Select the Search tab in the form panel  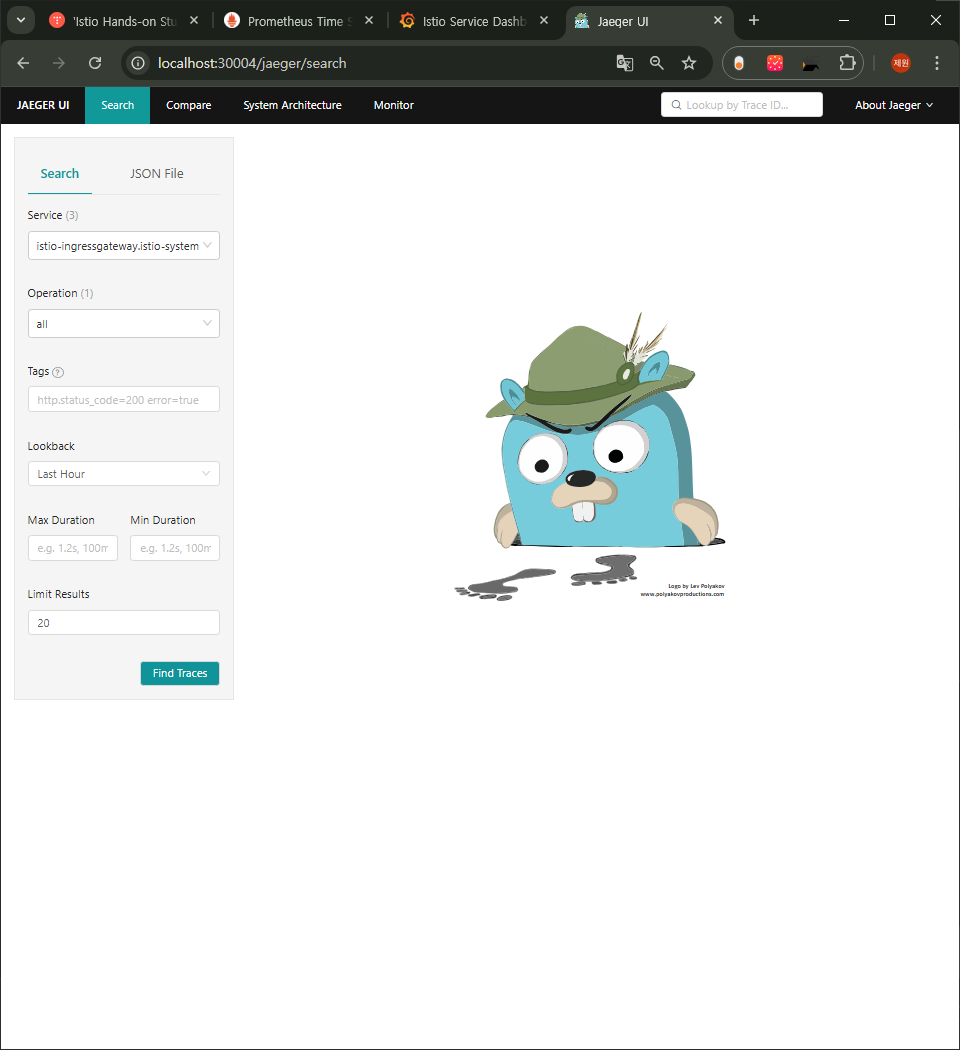tap(60, 173)
